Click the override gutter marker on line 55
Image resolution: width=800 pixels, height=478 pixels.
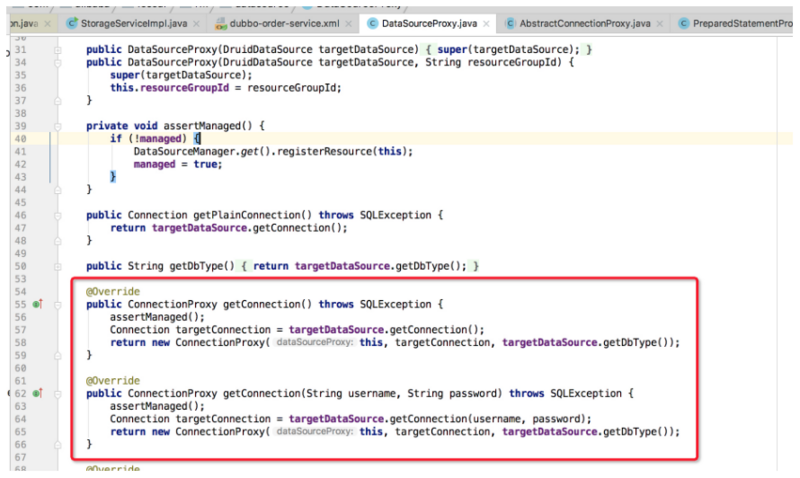(37, 305)
